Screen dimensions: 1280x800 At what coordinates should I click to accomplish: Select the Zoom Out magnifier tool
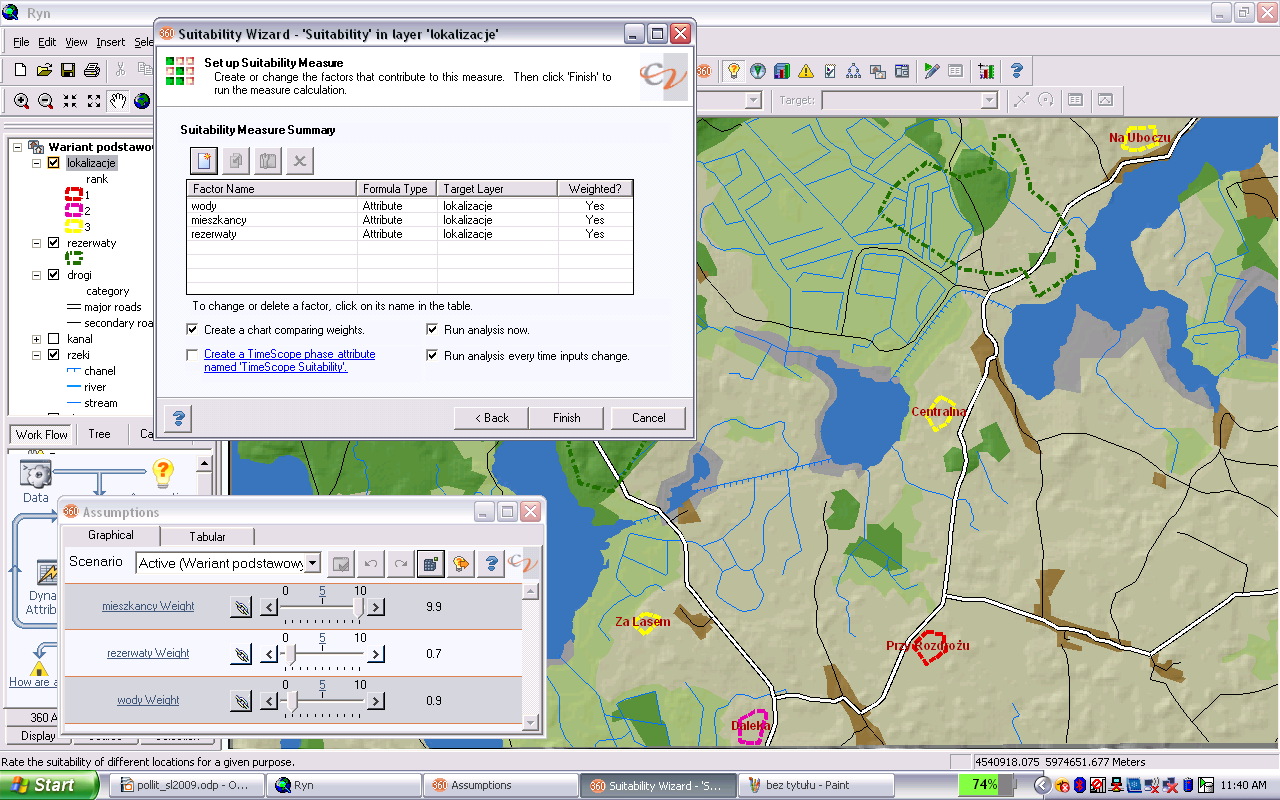click(x=46, y=101)
